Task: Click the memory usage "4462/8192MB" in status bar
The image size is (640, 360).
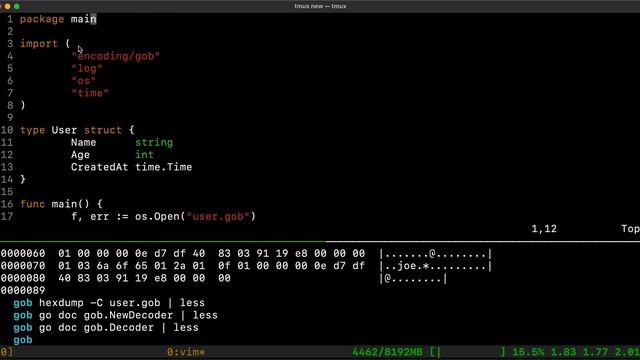Action: tap(387, 352)
